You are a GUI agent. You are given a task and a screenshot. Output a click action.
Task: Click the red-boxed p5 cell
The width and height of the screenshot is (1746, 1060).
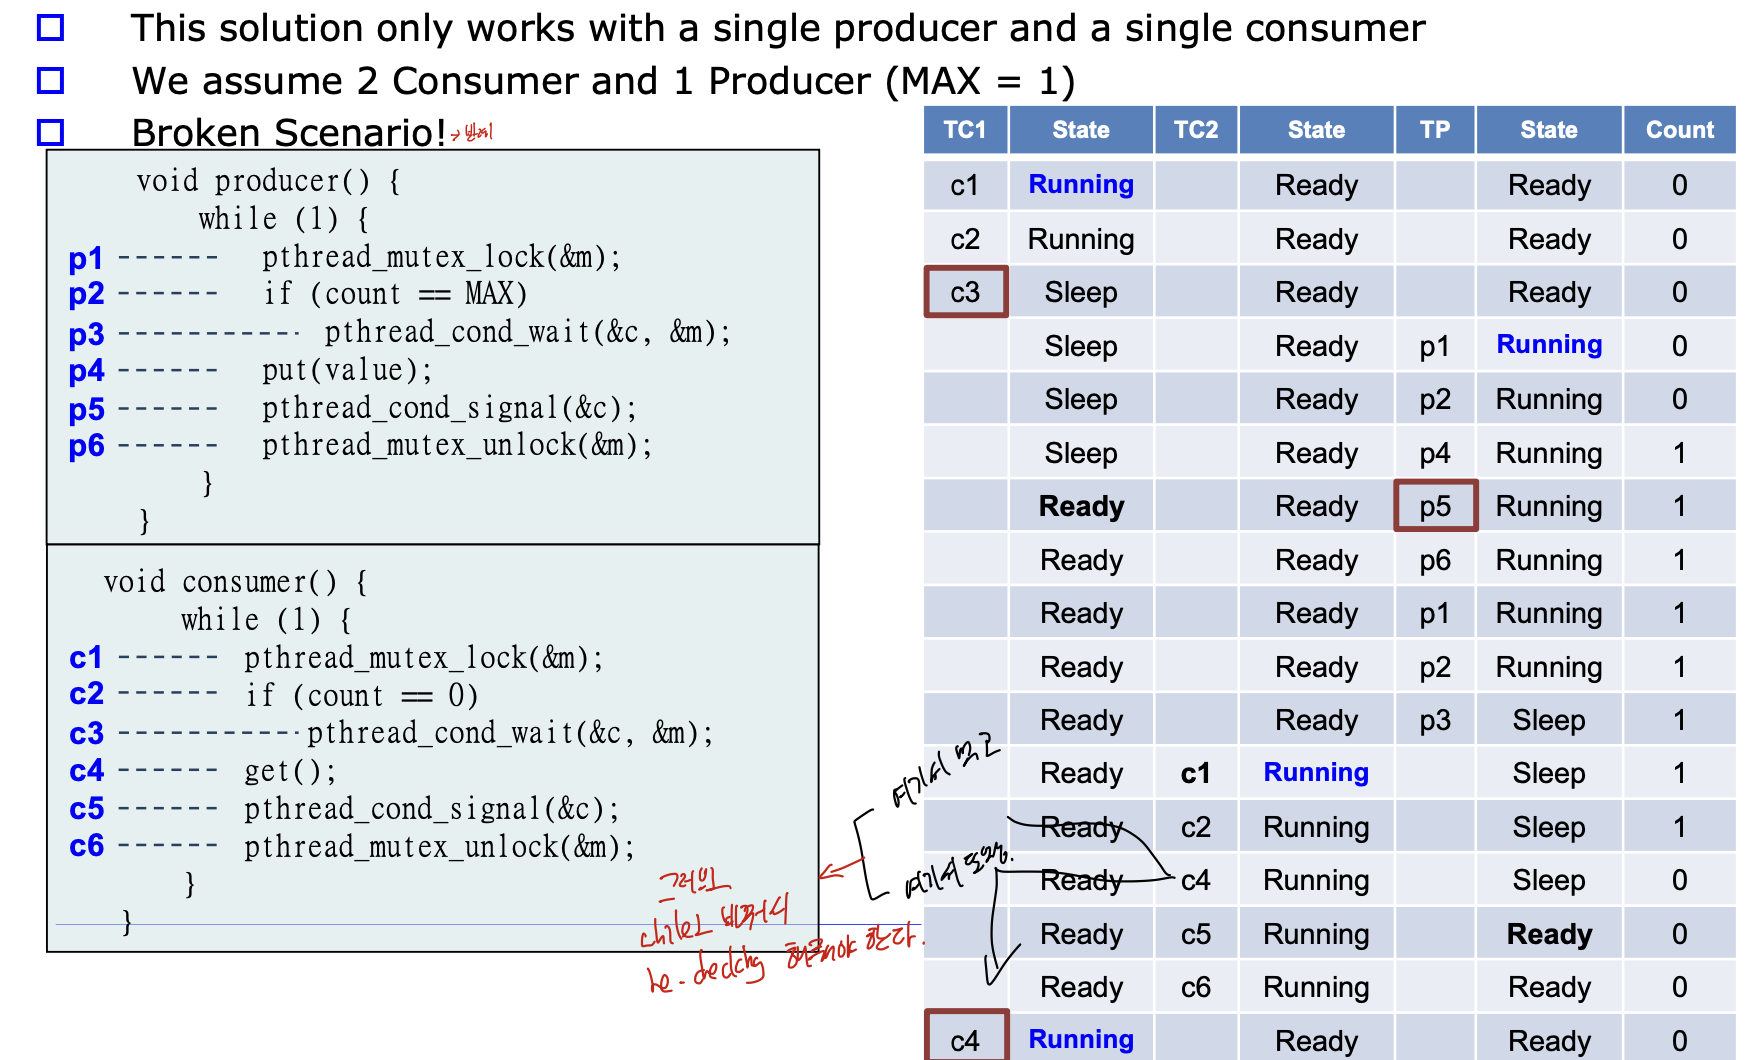coord(1435,506)
